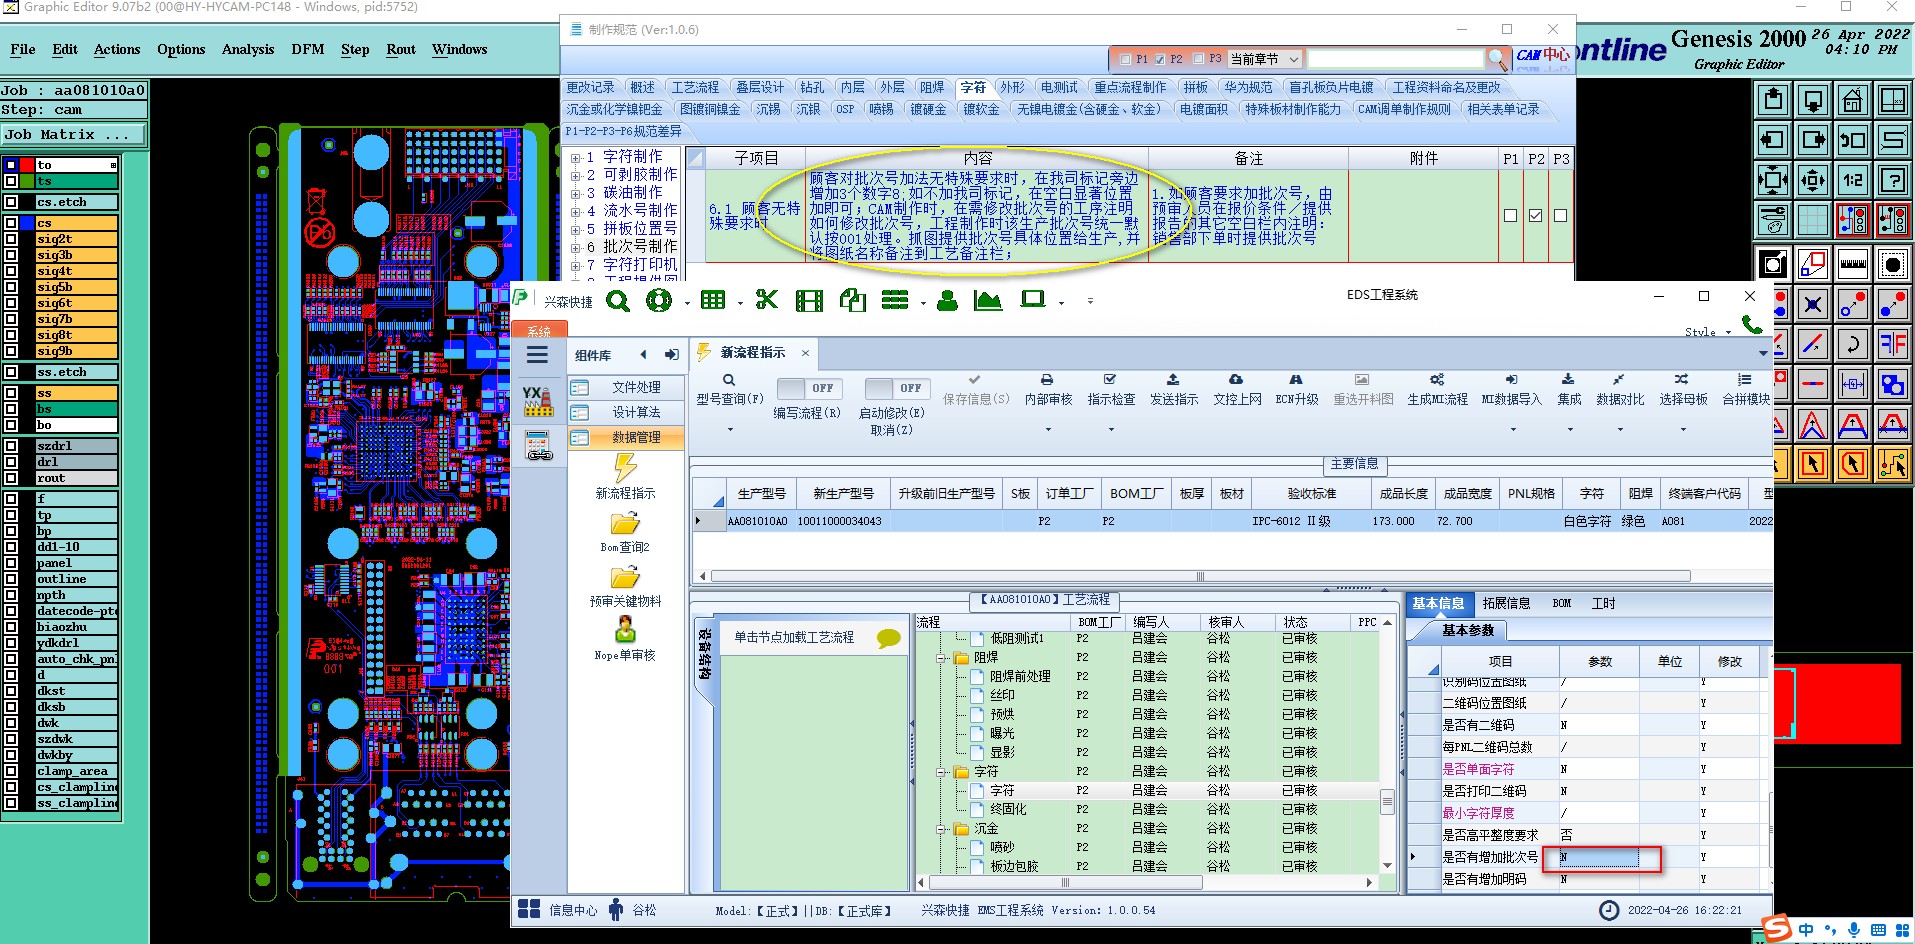The image size is (1915, 944).
Task: Switch to the 拓展信息 tab
Action: point(1506,603)
